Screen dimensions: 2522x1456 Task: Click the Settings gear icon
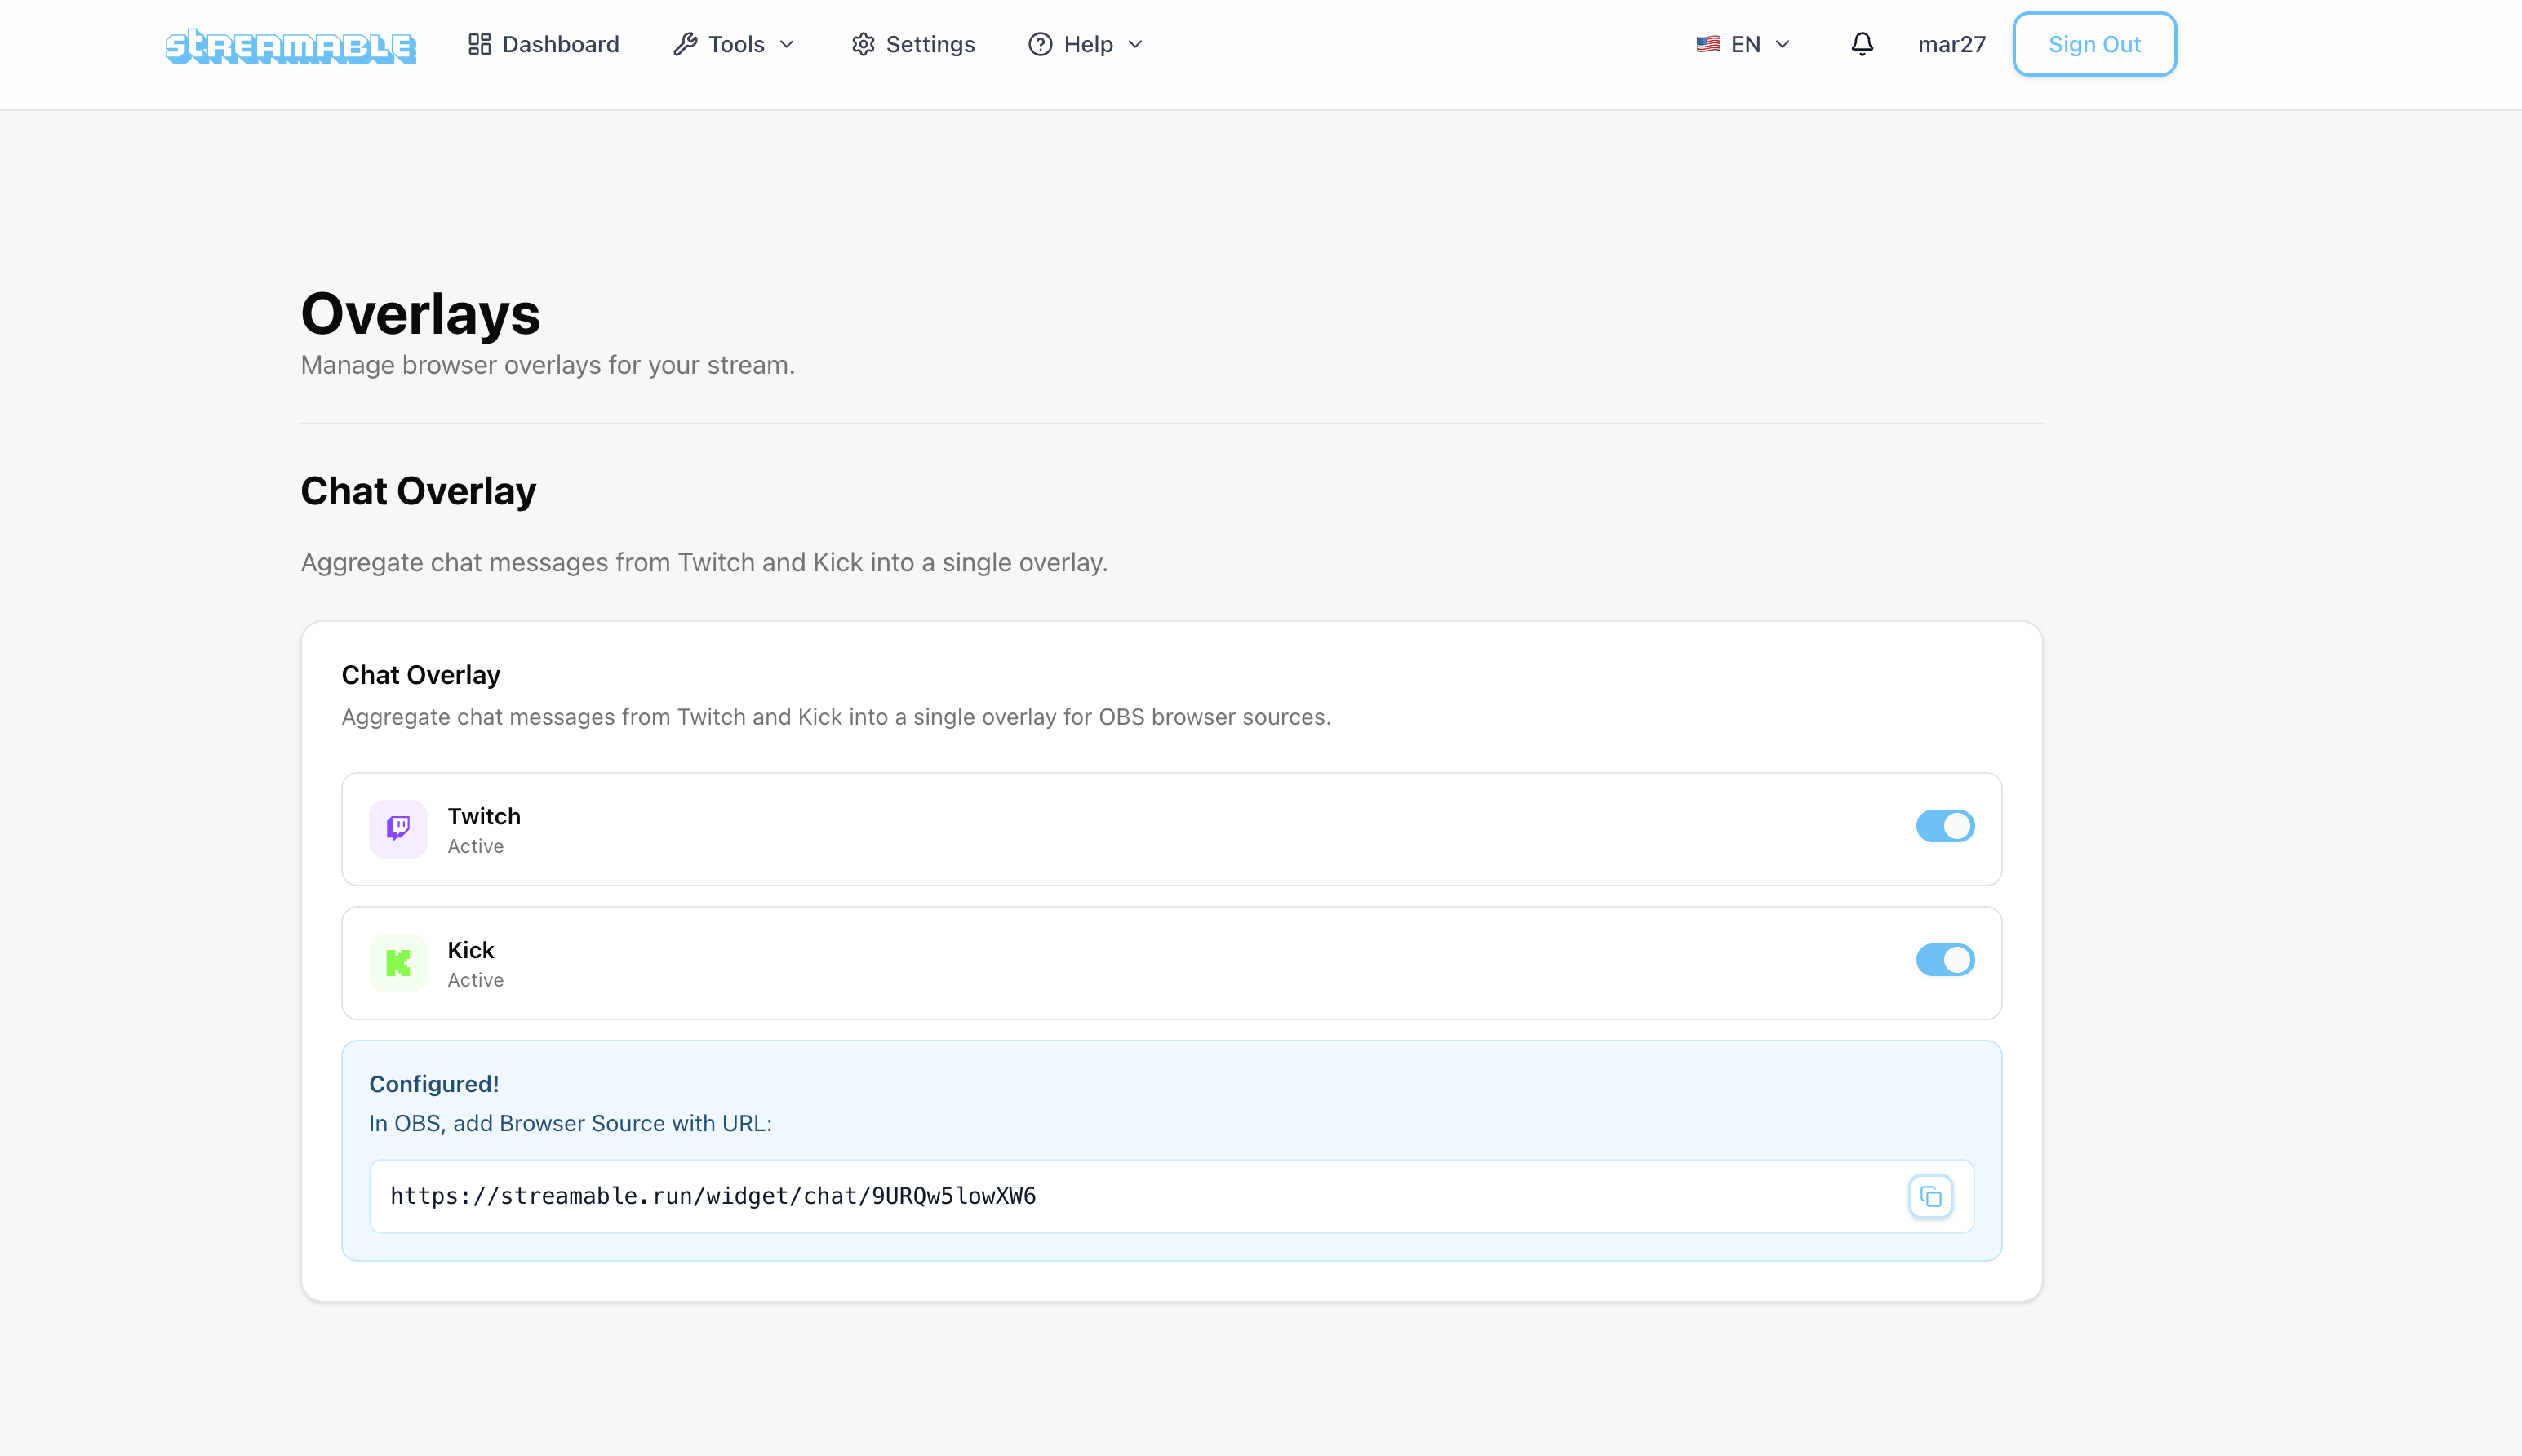pyautogui.click(x=863, y=44)
